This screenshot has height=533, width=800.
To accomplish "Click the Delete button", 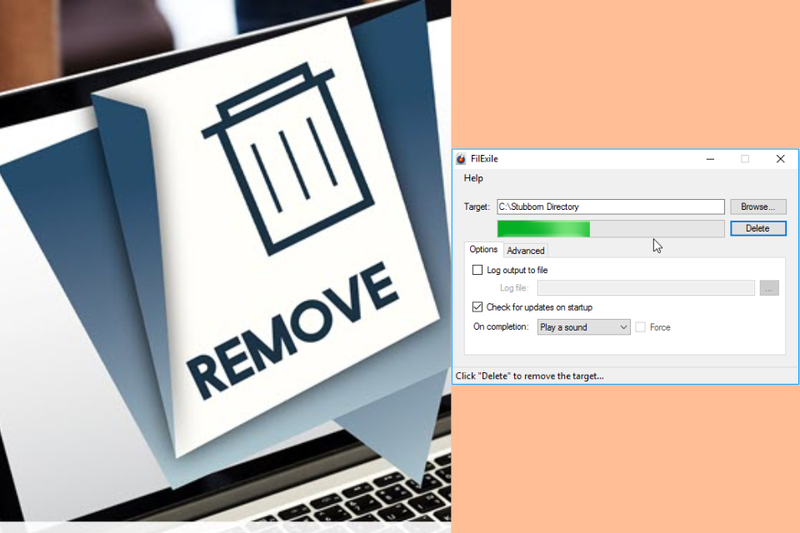I will click(x=758, y=229).
